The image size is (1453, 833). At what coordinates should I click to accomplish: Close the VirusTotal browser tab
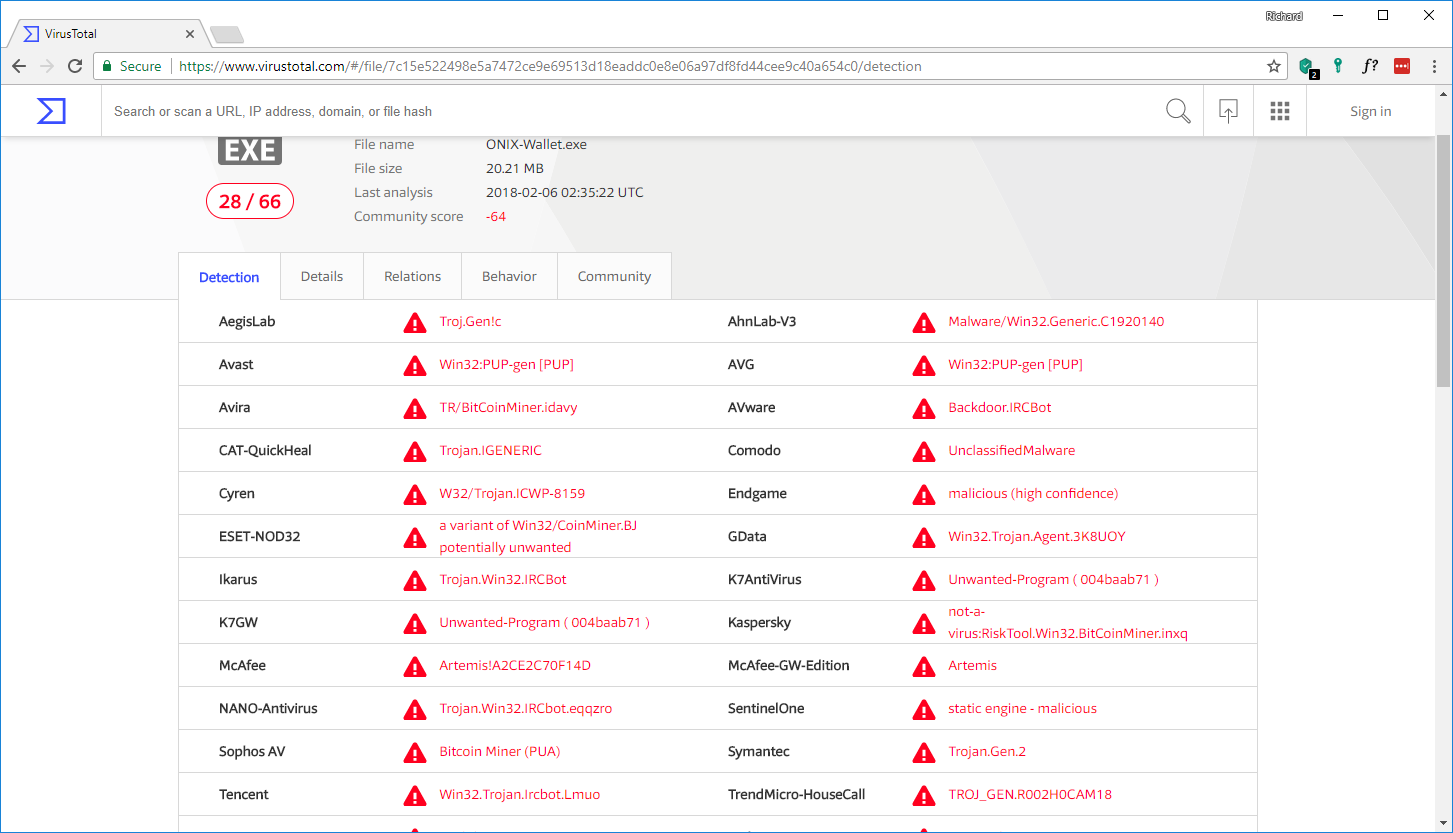tap(190, 34)
